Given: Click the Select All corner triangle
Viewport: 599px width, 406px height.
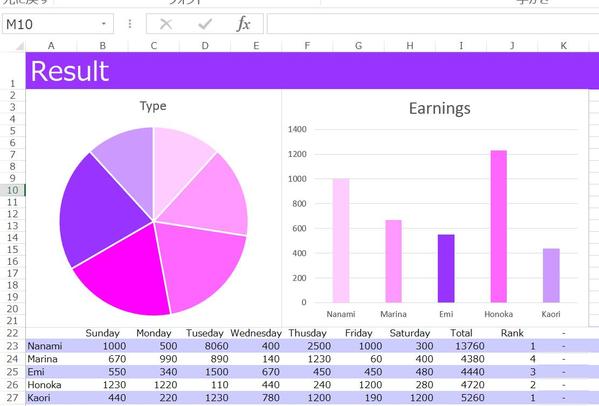Looking at the screenshot, I should click(x=19, y=46).
